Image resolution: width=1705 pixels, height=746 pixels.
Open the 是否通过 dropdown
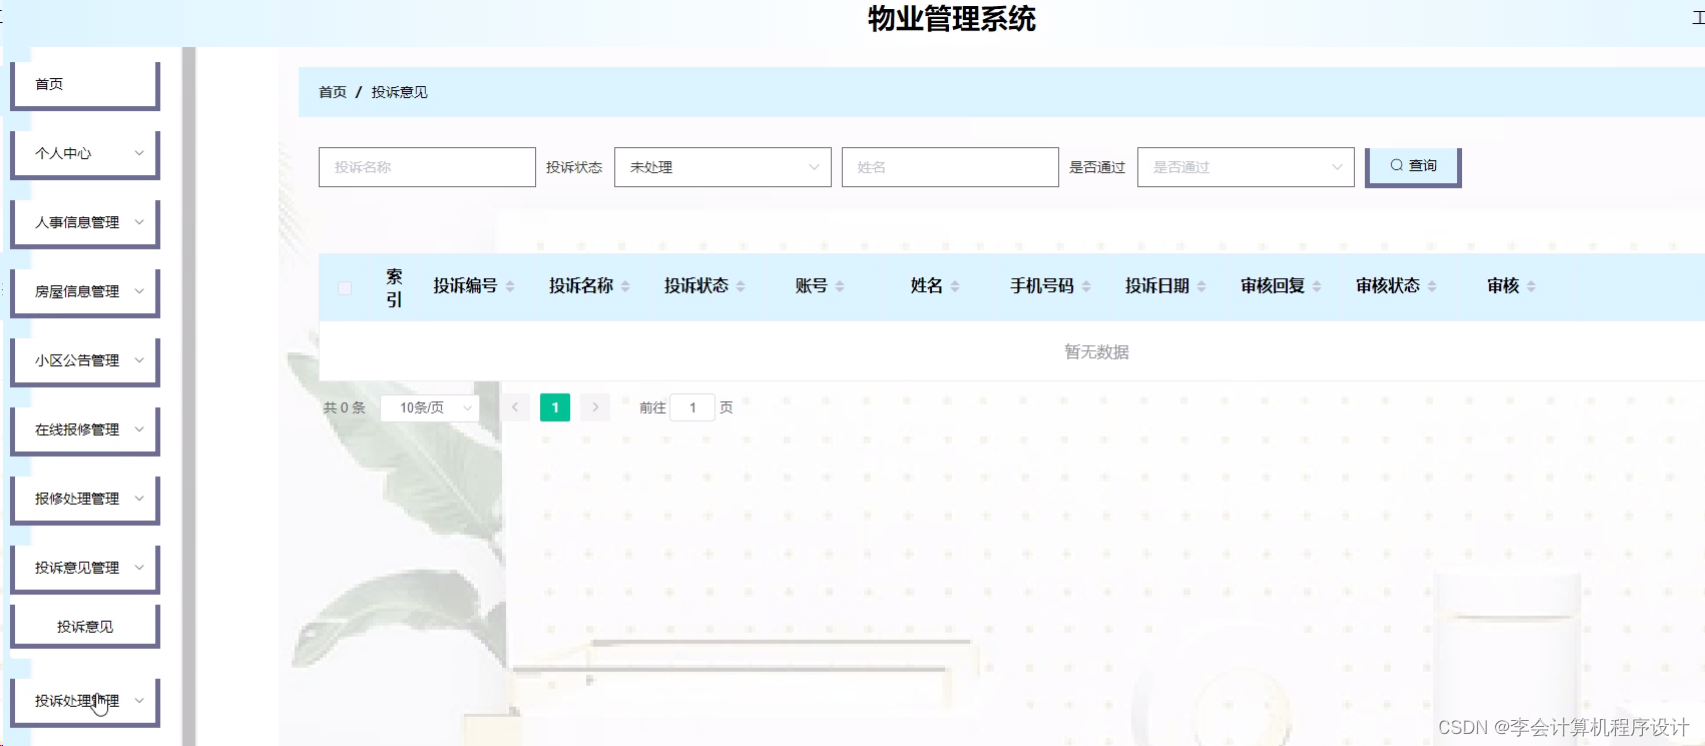click(1246, 167)
